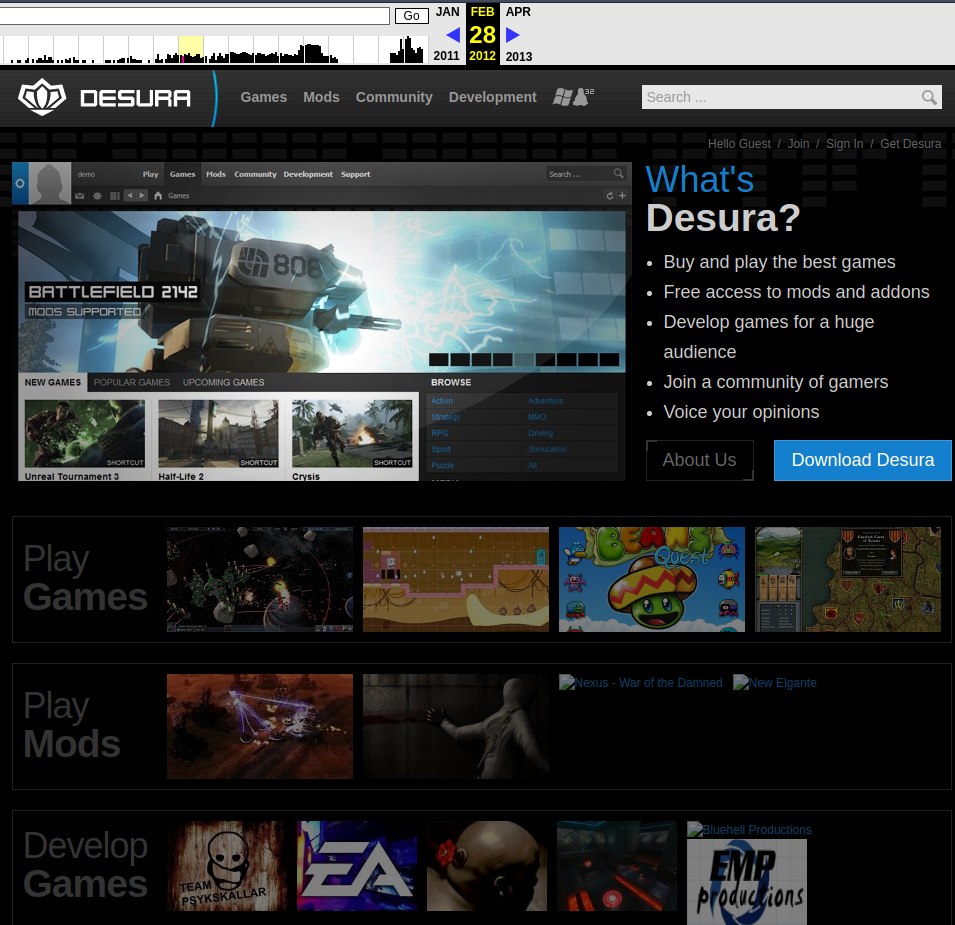Click the Sign In link

(844, 144)
